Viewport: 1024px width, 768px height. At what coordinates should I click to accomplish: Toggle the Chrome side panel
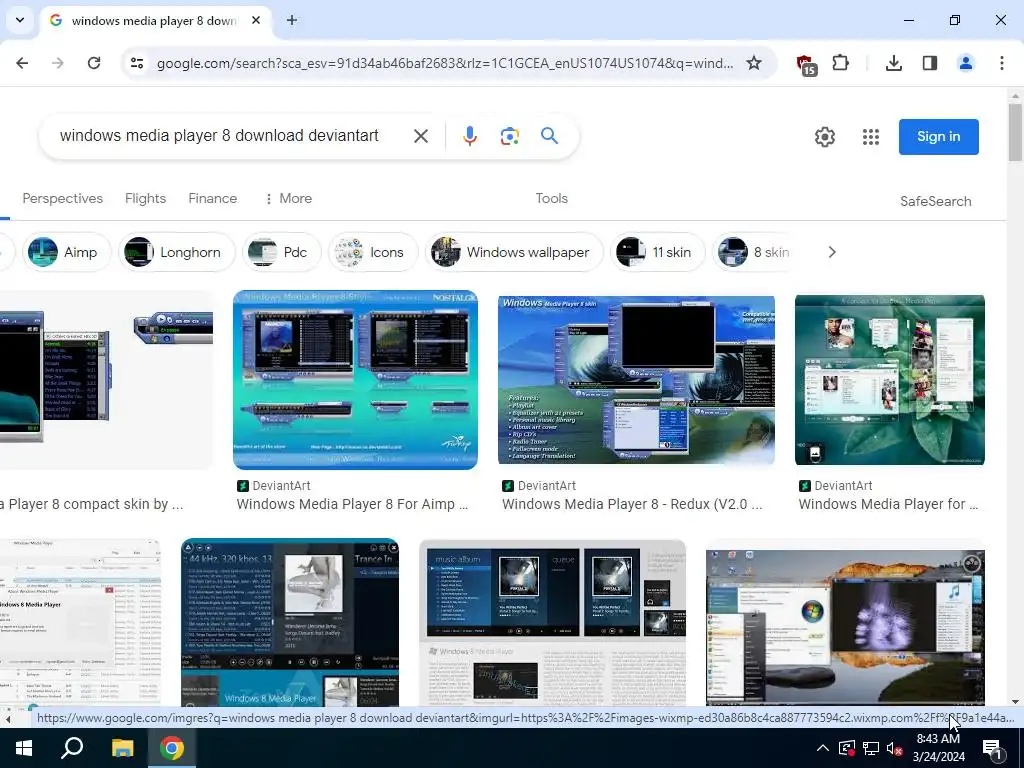point(929,63)
